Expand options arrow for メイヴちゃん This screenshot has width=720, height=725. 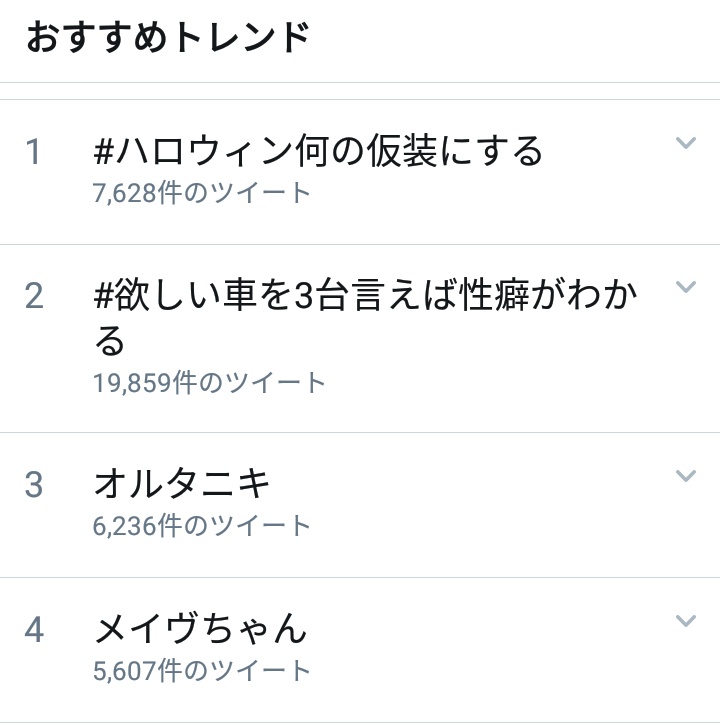pos(685,622)
